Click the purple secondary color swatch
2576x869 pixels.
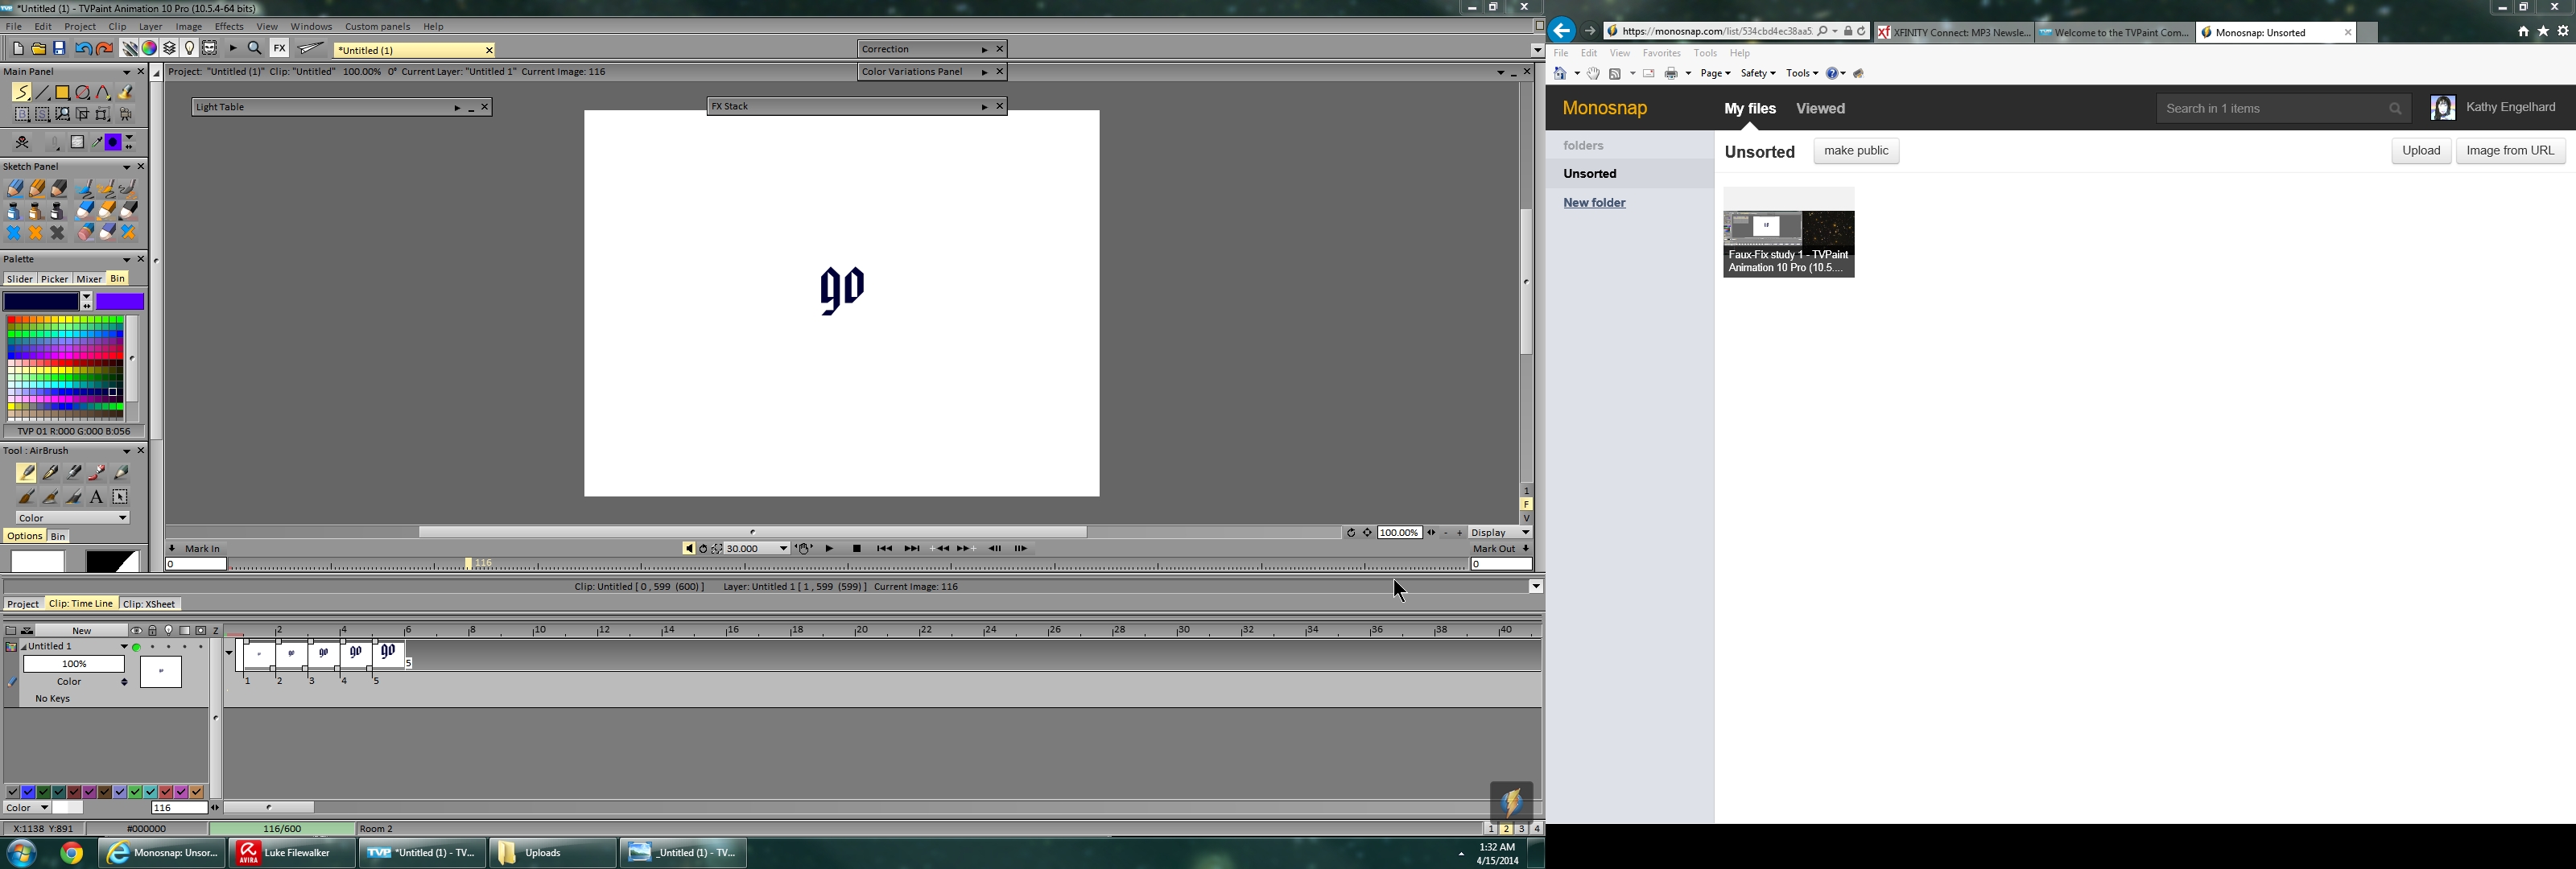pos(120,302)
